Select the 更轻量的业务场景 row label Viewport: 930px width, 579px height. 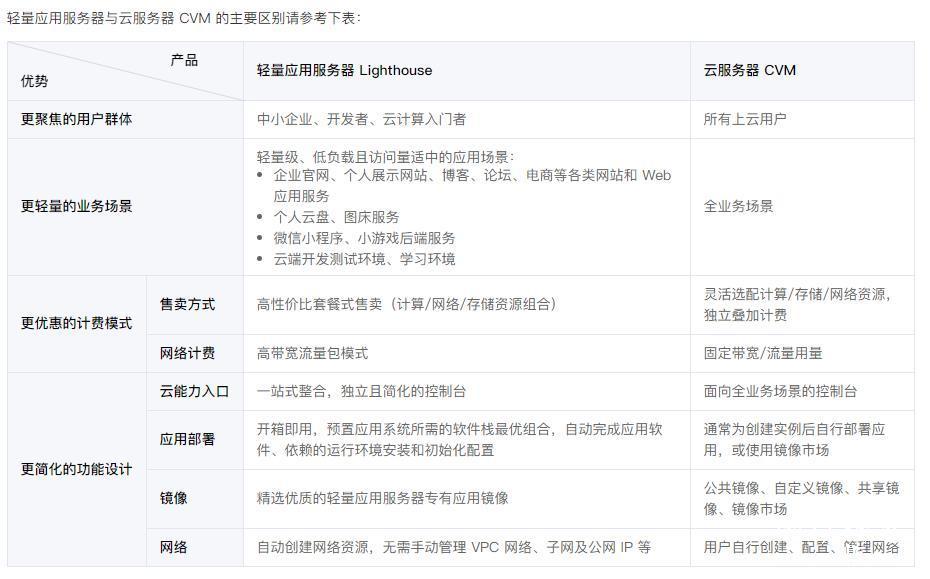[77, 206]
